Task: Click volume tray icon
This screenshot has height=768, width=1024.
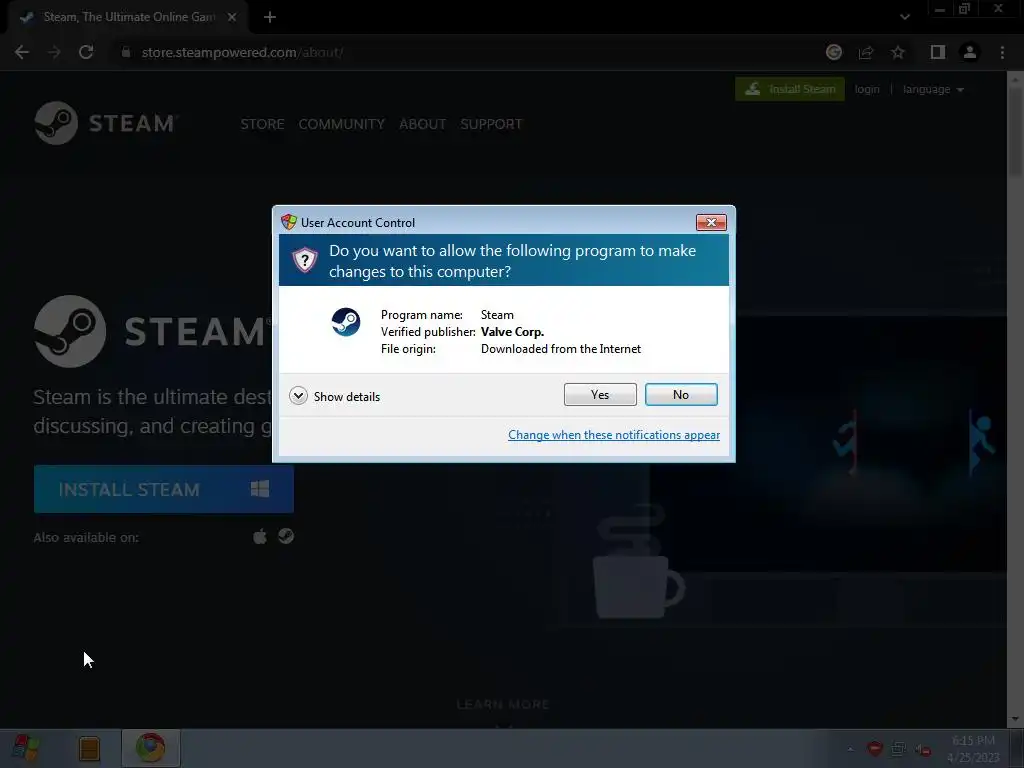Action: click(923, 750)
